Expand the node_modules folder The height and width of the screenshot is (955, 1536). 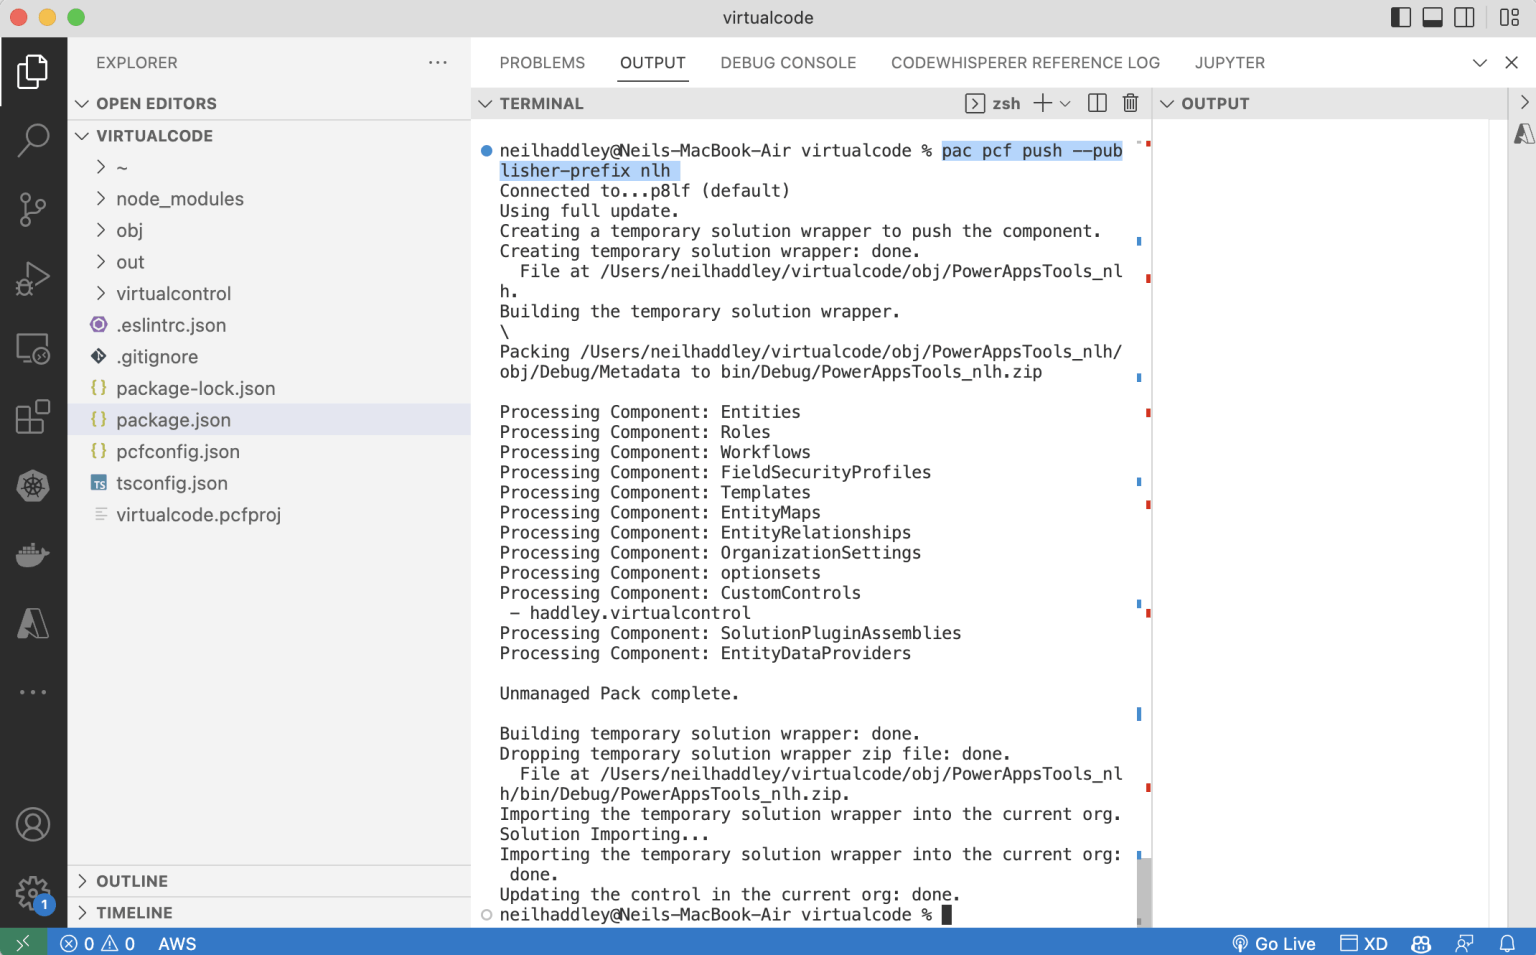[179, 199]
